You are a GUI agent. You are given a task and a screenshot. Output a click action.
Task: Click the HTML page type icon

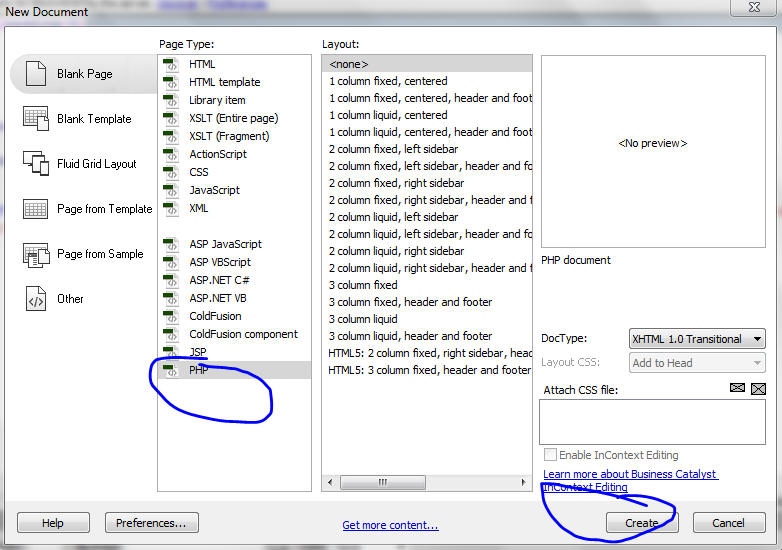[171, 65]
